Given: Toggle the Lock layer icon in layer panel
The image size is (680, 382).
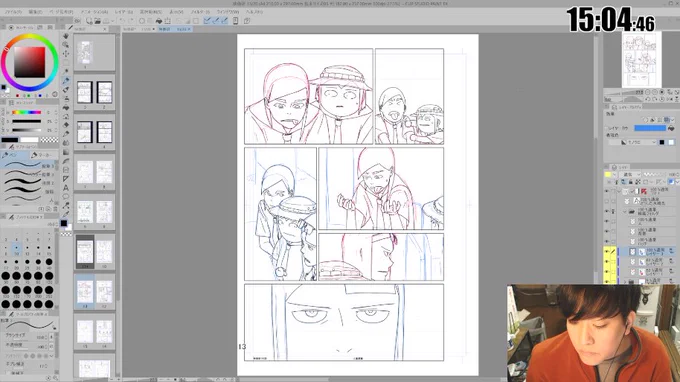Looking at the screenshot, I should [631, 182].
